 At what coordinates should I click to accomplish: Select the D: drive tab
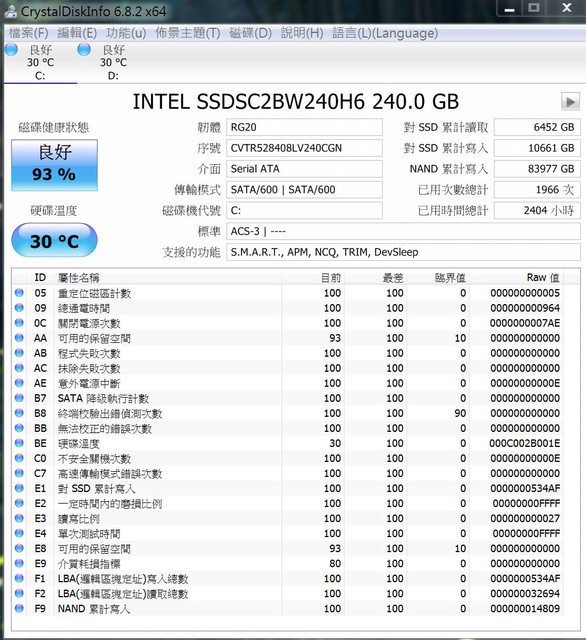(x=113, y=62)
